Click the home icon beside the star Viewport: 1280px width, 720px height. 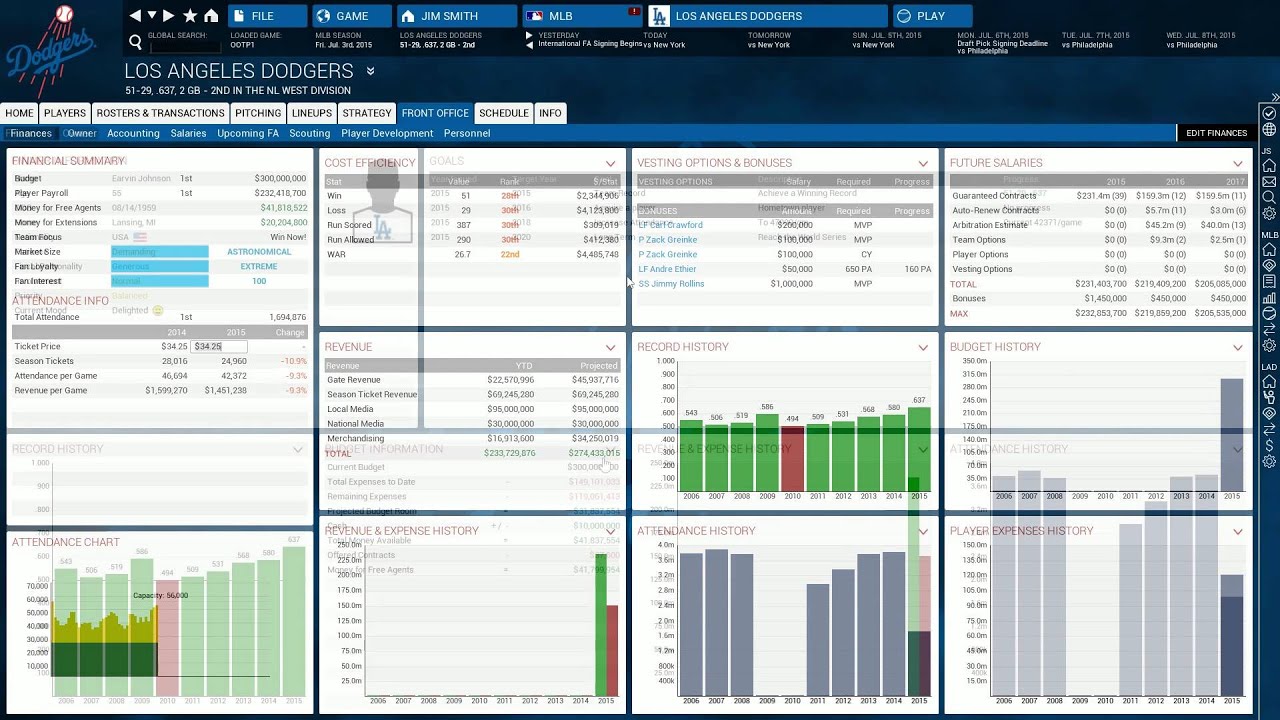[211, 16]
